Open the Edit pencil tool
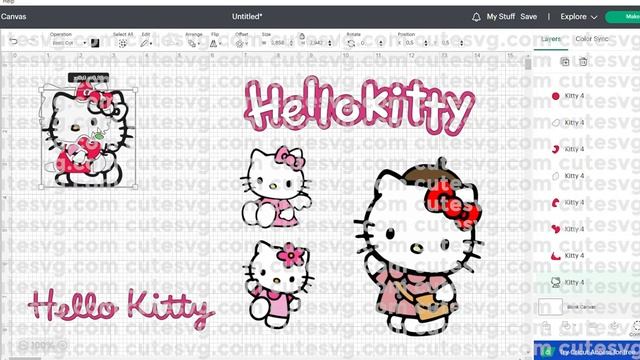This screenshot has height=360, width=640. point(145,43)
